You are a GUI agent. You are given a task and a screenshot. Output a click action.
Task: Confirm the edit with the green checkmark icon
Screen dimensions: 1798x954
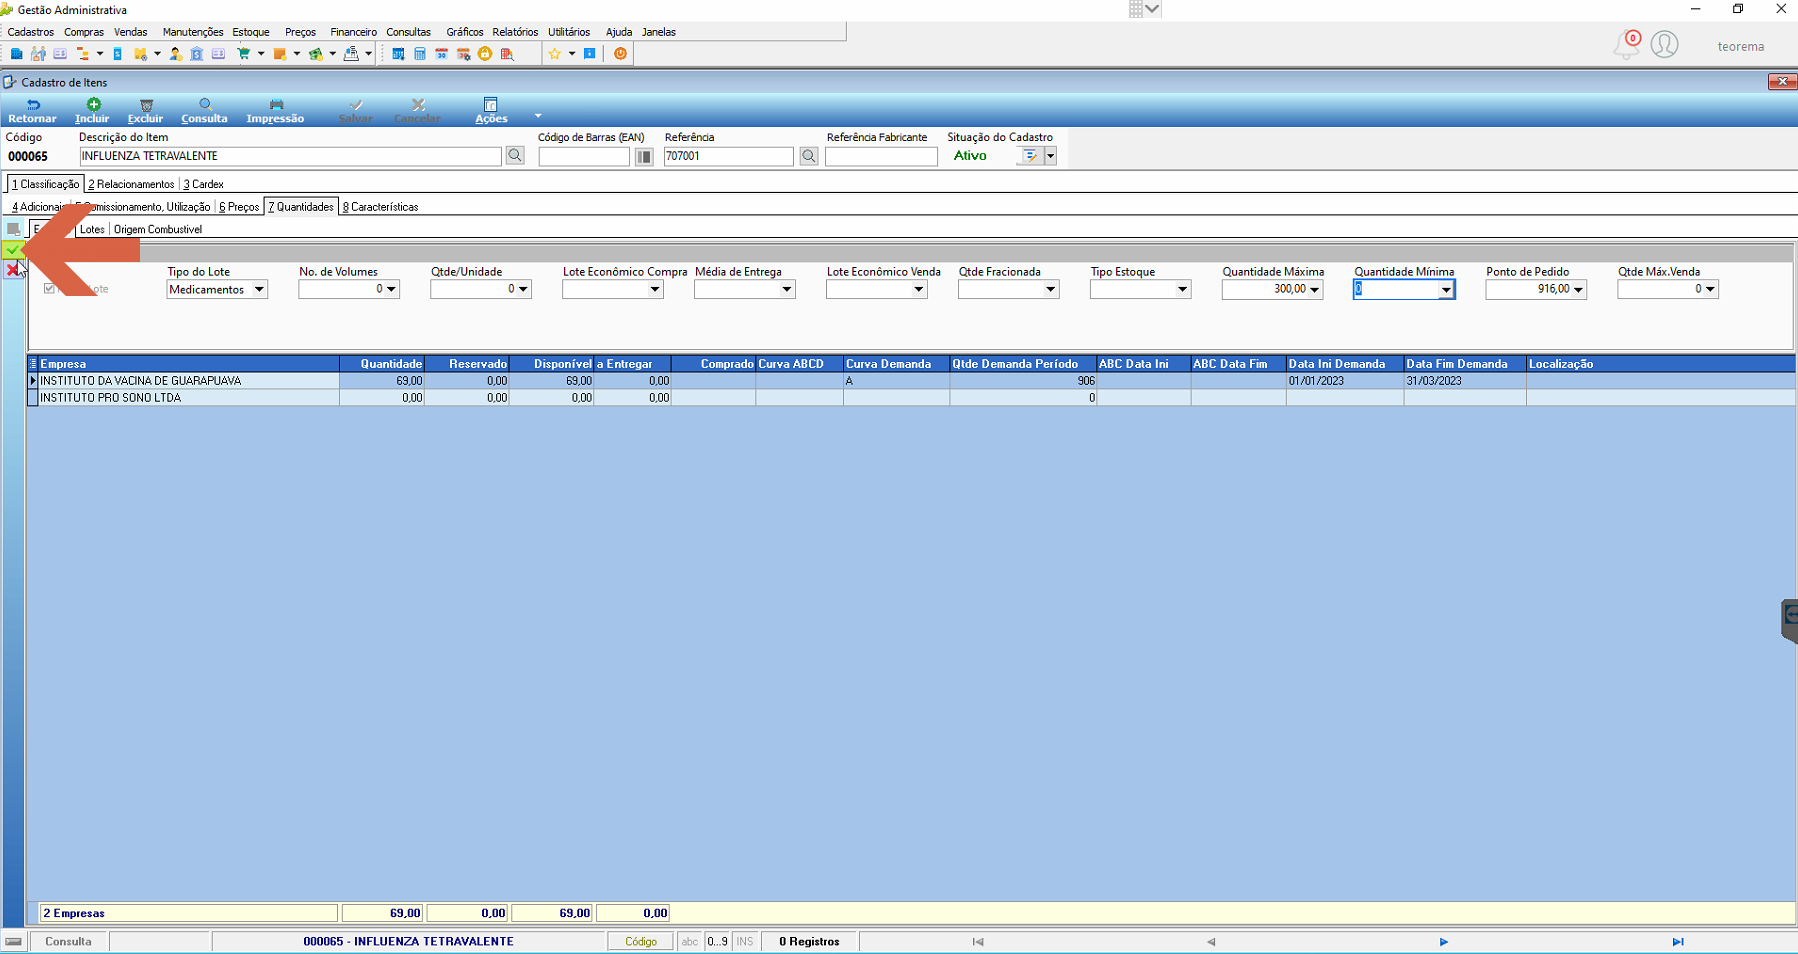12,249
